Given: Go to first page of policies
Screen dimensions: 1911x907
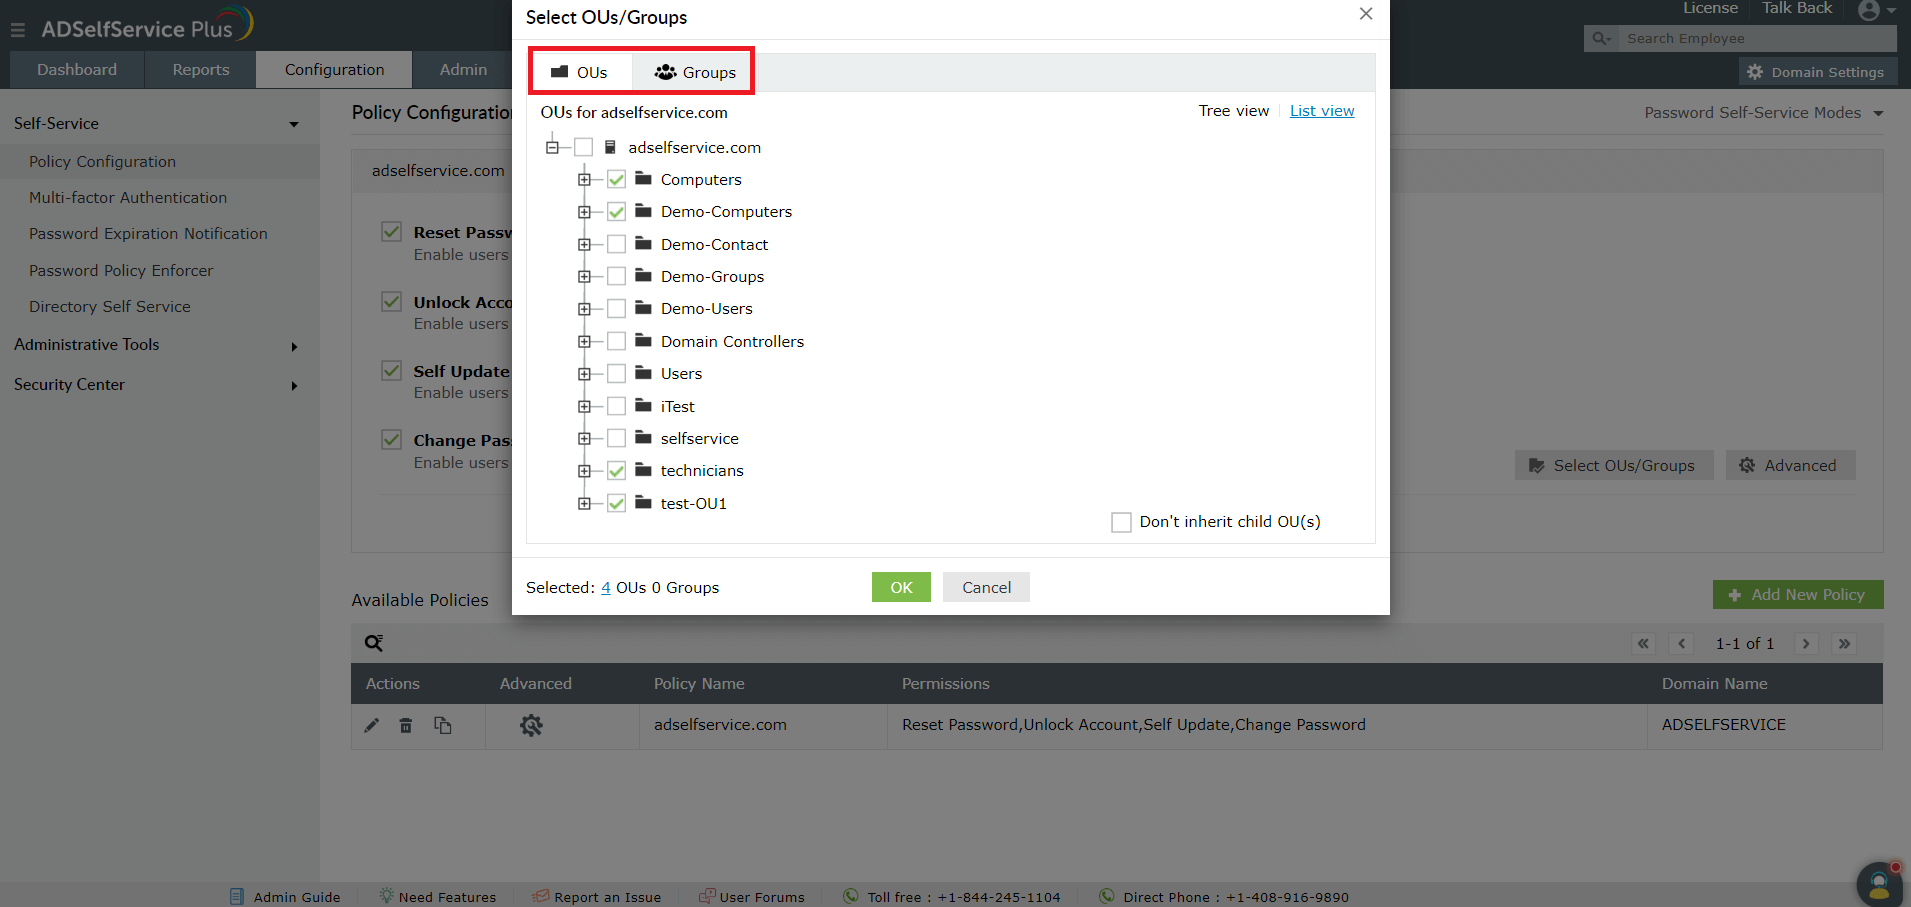Looking at the screenshot, I should 1643,644.
